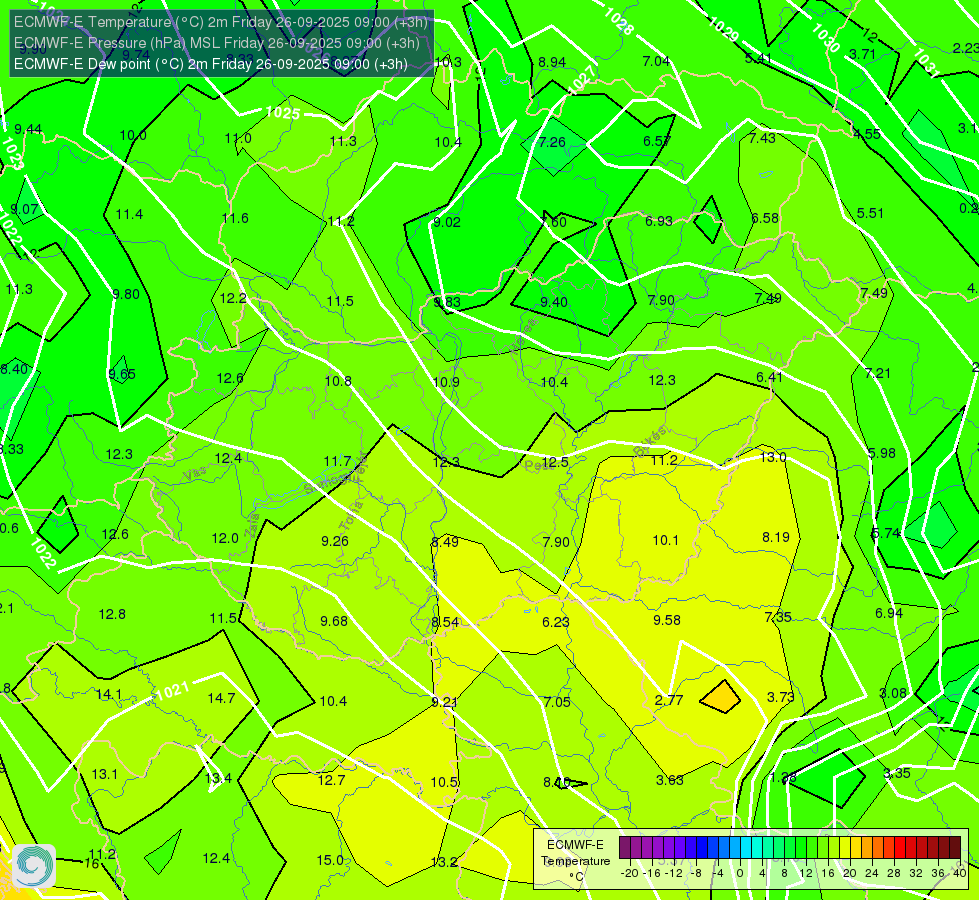Click the dew point value 15.0
The width and height of the screenshot is (979, 900).
[x=330, y=860]
